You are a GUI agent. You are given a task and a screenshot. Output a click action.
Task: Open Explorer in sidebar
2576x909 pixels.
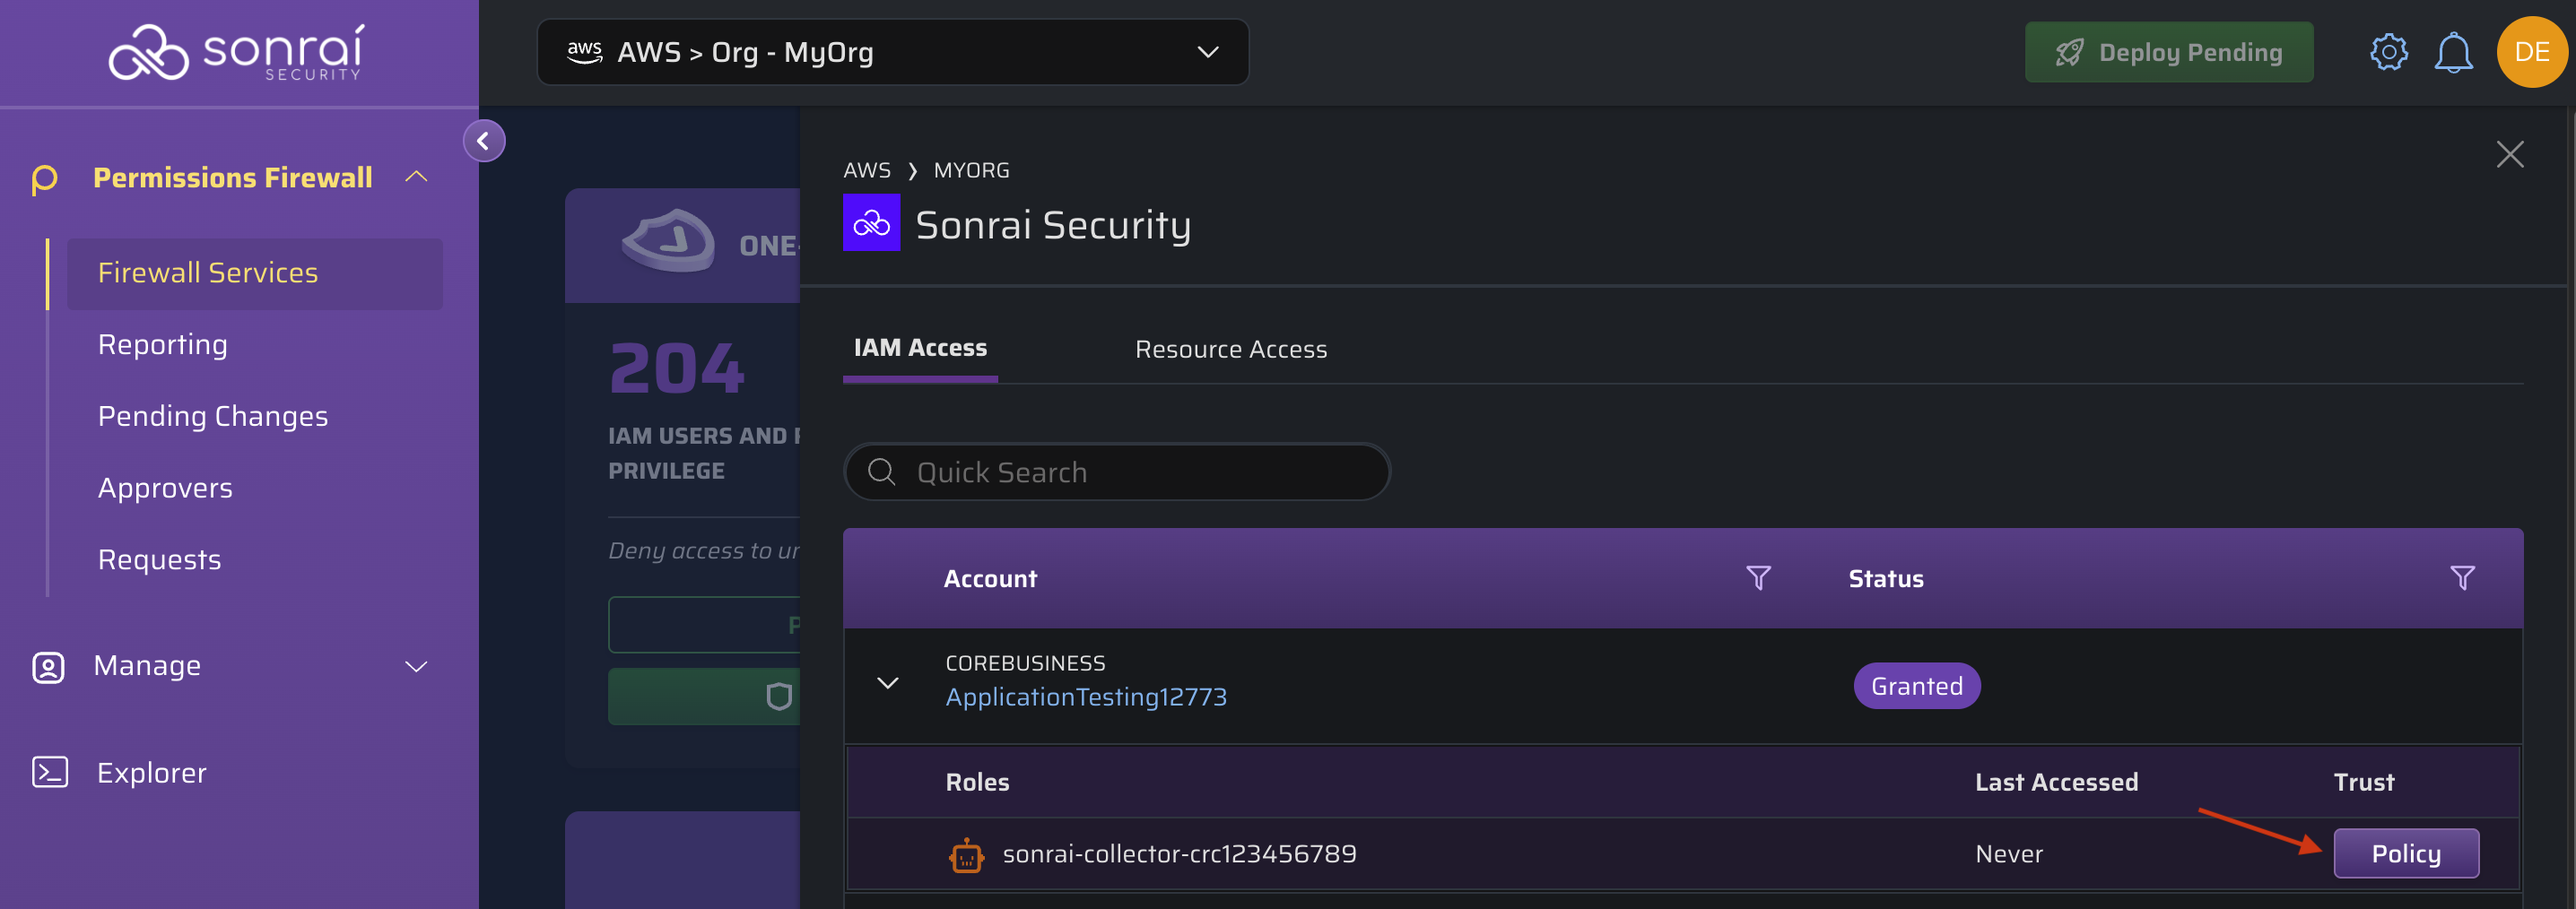[151, 773]
